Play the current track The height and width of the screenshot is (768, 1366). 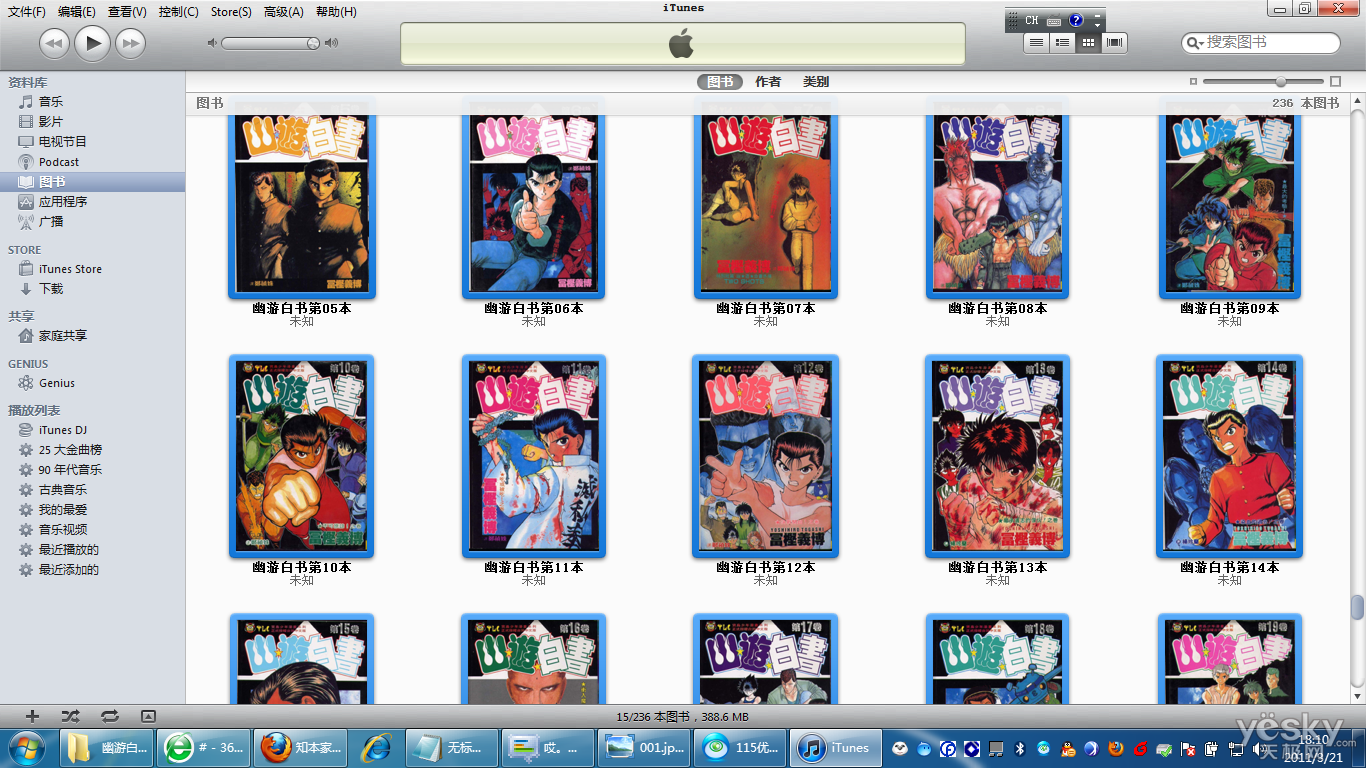pos(92,42)
